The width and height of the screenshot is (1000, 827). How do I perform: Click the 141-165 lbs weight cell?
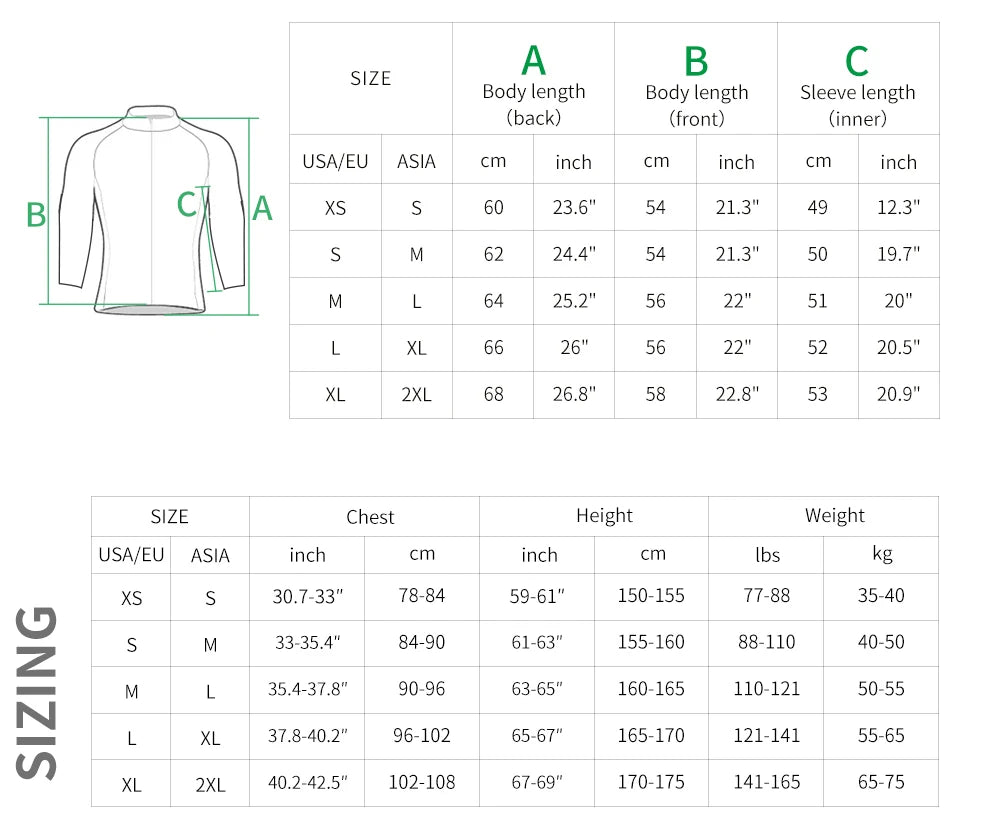tap(767, 782)
